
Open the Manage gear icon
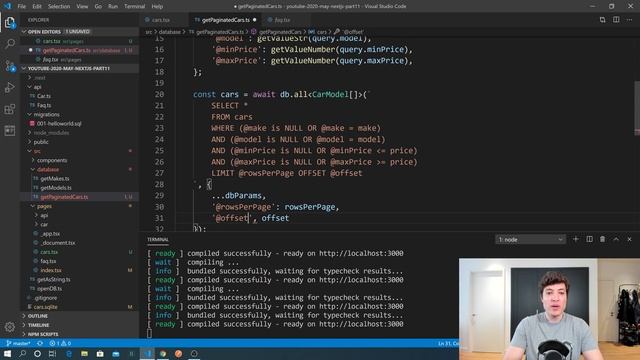[10, 327]
